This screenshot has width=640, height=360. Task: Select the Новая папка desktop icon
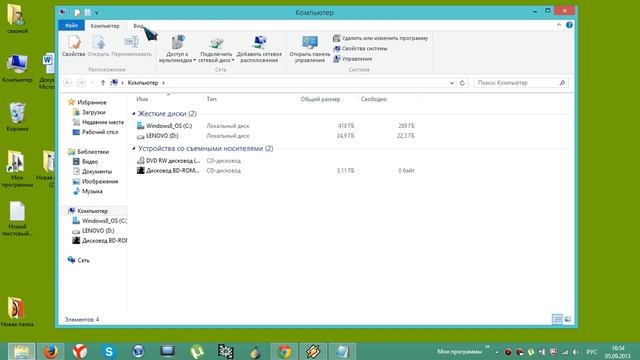click(x=17, y=313)
